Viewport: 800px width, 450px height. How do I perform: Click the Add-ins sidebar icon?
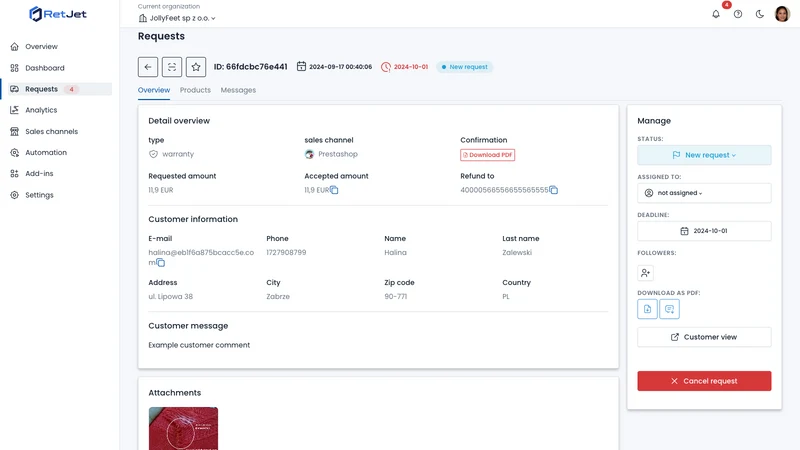pyautogui.click(x=14, y=173)
